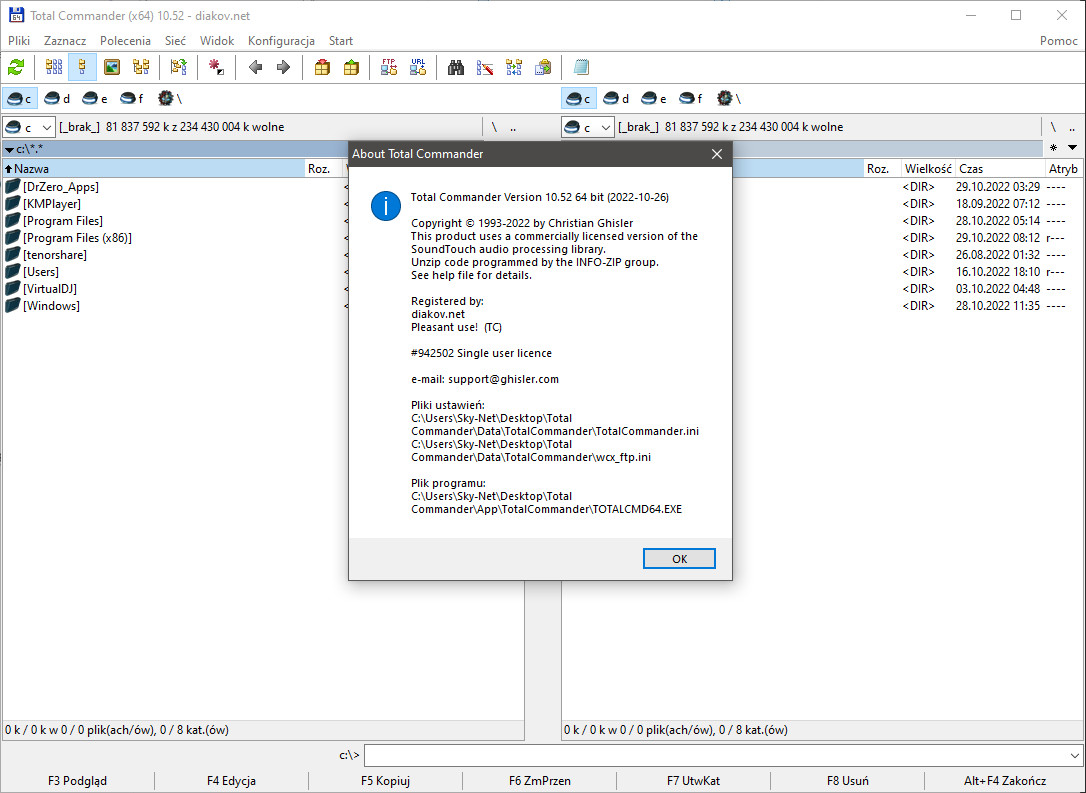Select [Windows] folder in left panel

pyautogui.click(x=51, y=305)
